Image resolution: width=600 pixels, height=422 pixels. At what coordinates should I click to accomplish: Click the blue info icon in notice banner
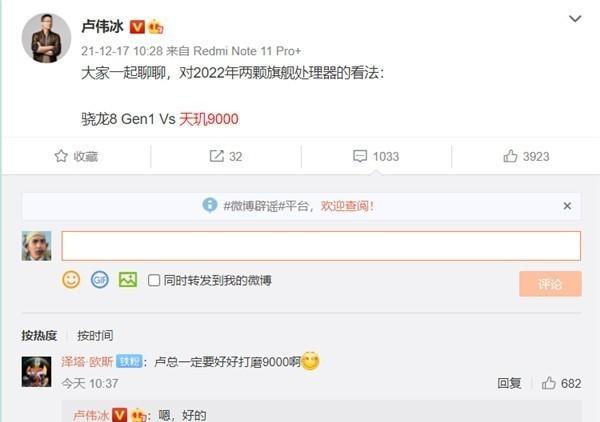pyautogui.click(x=210, y=205)
